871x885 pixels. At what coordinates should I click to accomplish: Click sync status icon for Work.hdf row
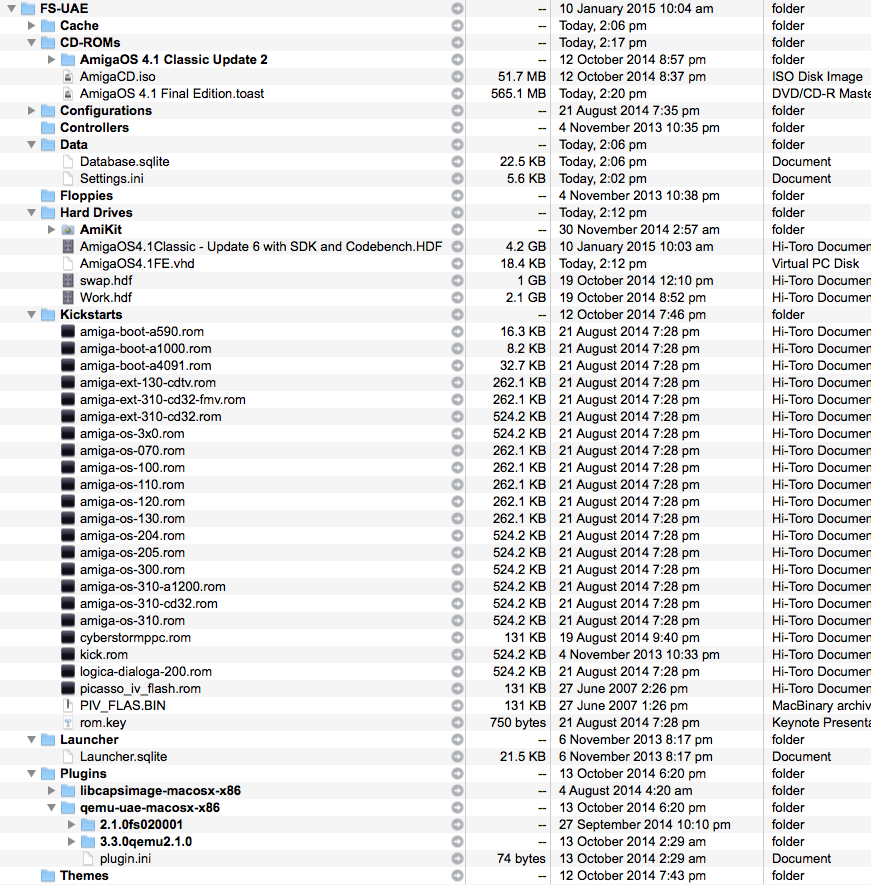[457, 297]
